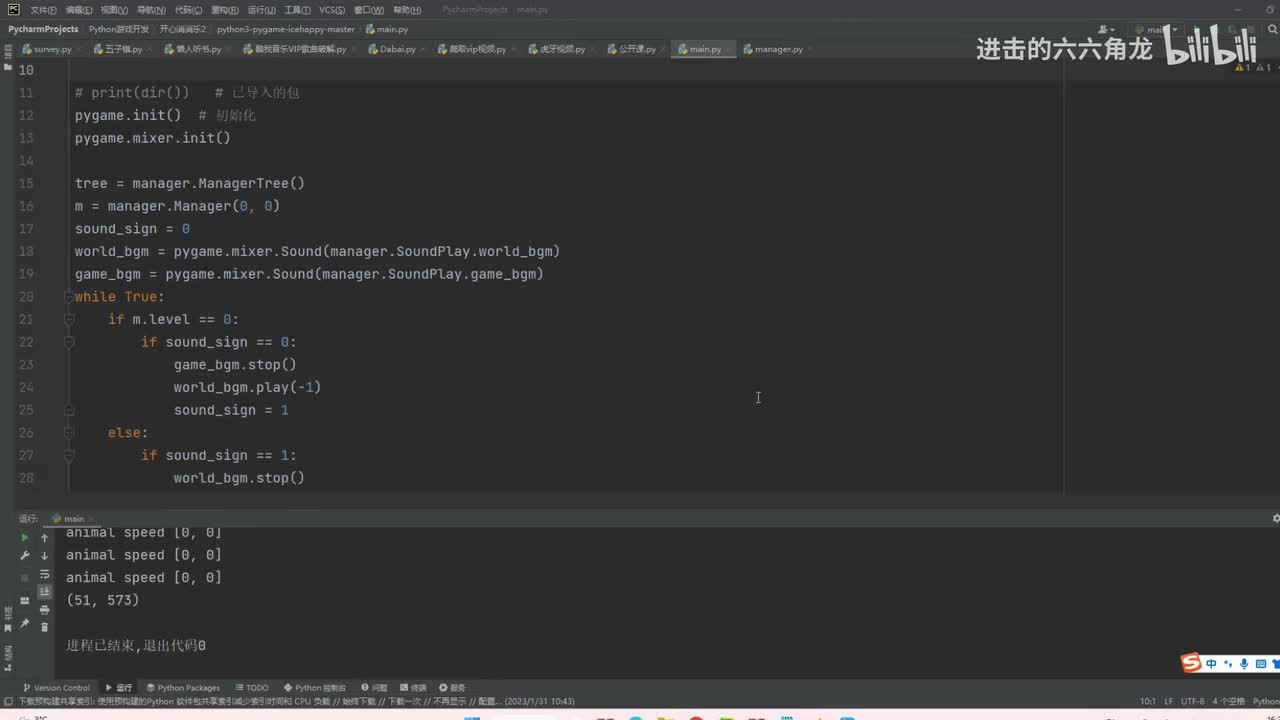Open the 运行(U) menu
This screenshot has height=720, width=1280.
(x=261, y=10)
